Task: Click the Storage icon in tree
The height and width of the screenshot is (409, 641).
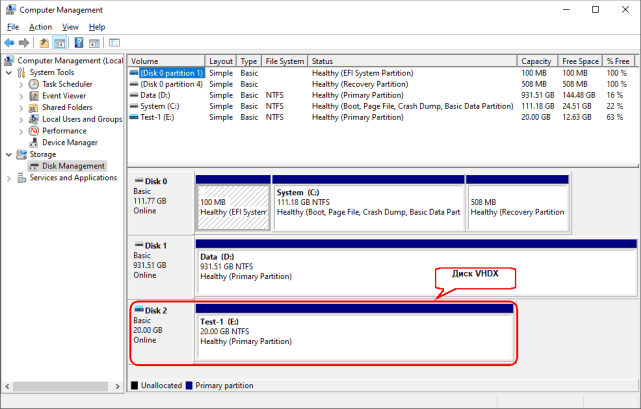Action: click(x=21, y=154)
